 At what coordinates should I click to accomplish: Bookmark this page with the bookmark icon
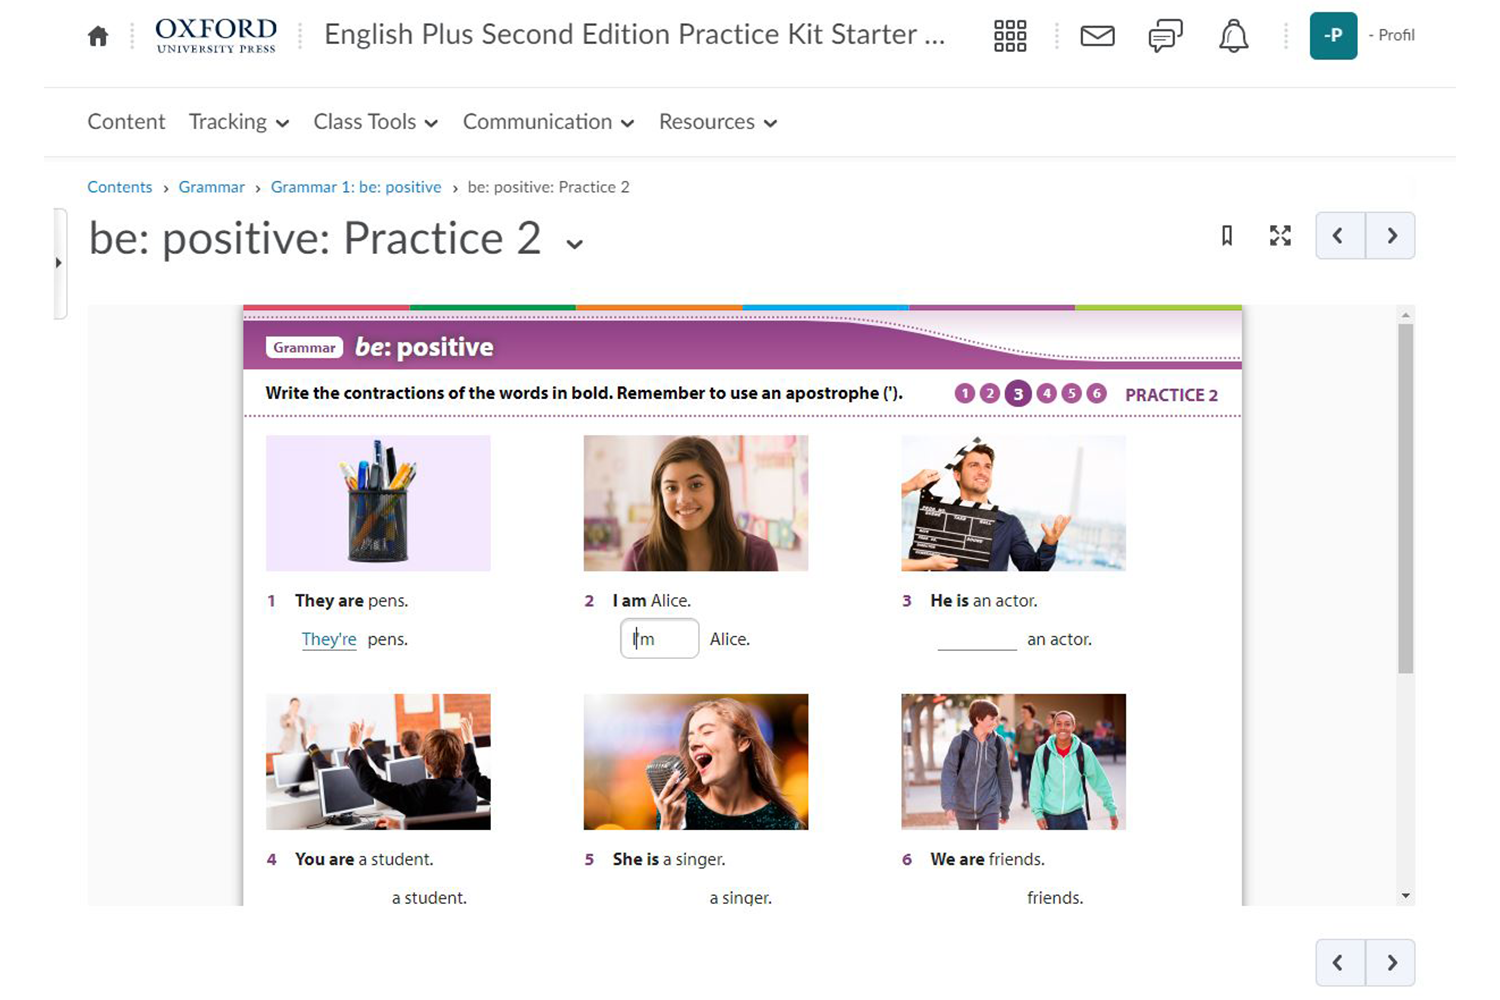point(1227,236)
